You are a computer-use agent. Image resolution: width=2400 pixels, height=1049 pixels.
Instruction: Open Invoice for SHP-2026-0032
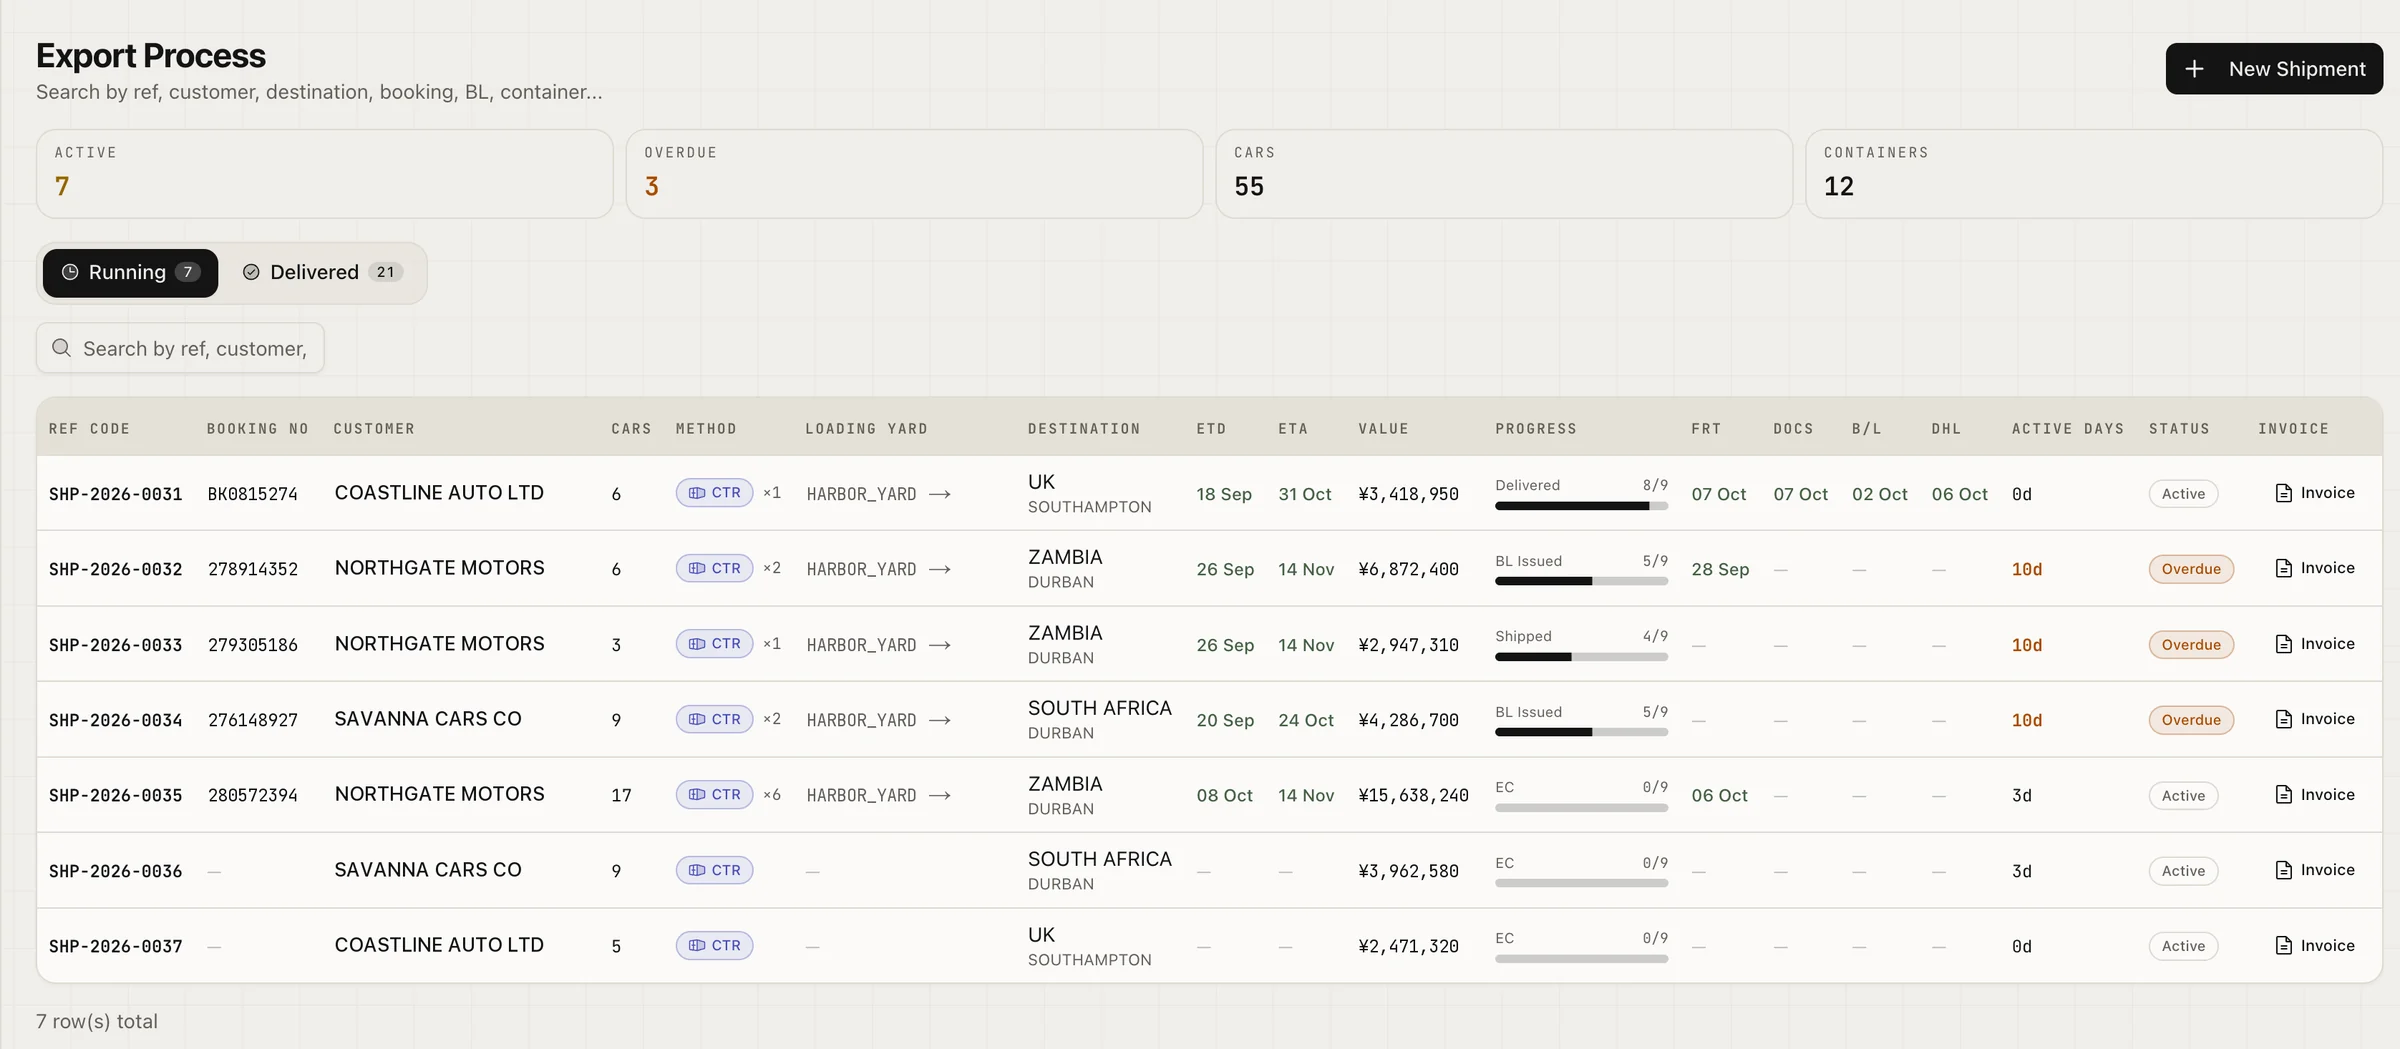(x=2314, y=568)
